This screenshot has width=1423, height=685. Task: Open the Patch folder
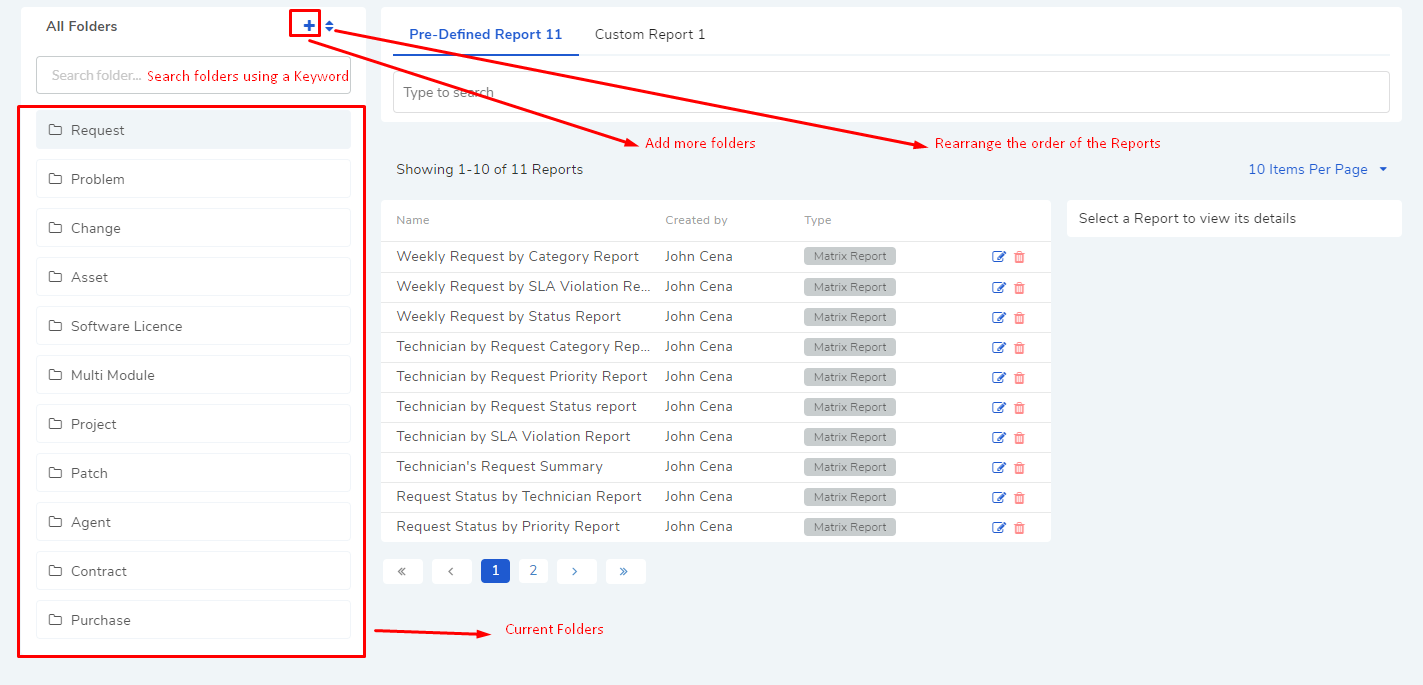193,473
